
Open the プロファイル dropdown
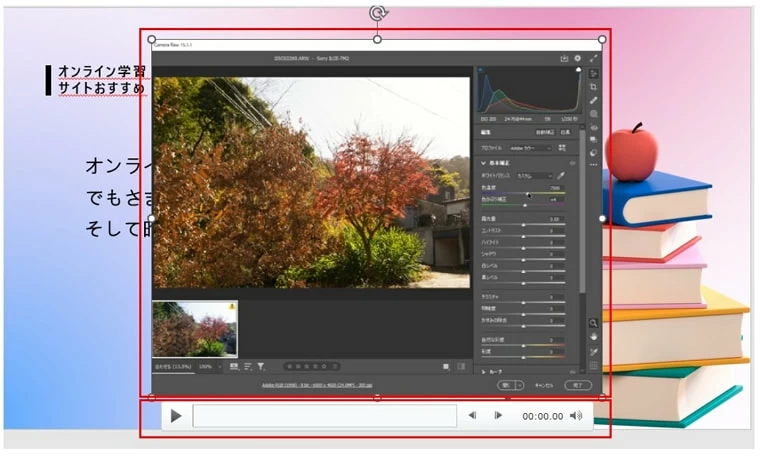[530, 148]
